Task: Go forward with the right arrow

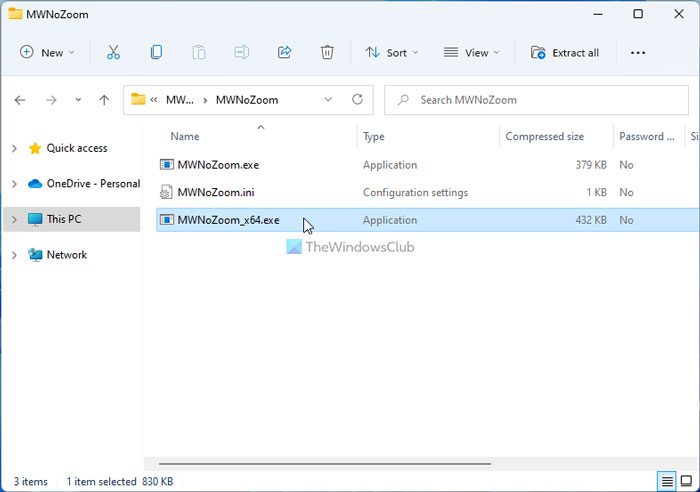Action: (51, 100)
